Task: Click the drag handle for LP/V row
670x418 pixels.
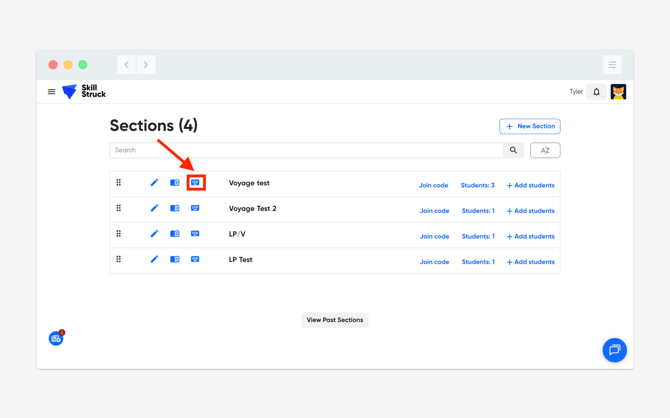Action: pyautogui.click(x=119, y=234)
